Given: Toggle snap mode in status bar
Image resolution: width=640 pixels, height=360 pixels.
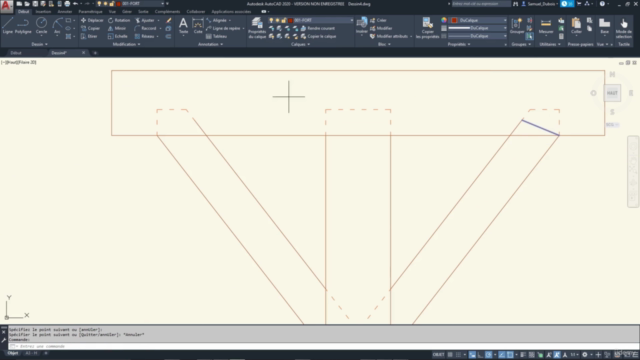Looking at the screenshot, I should point(458,355).
